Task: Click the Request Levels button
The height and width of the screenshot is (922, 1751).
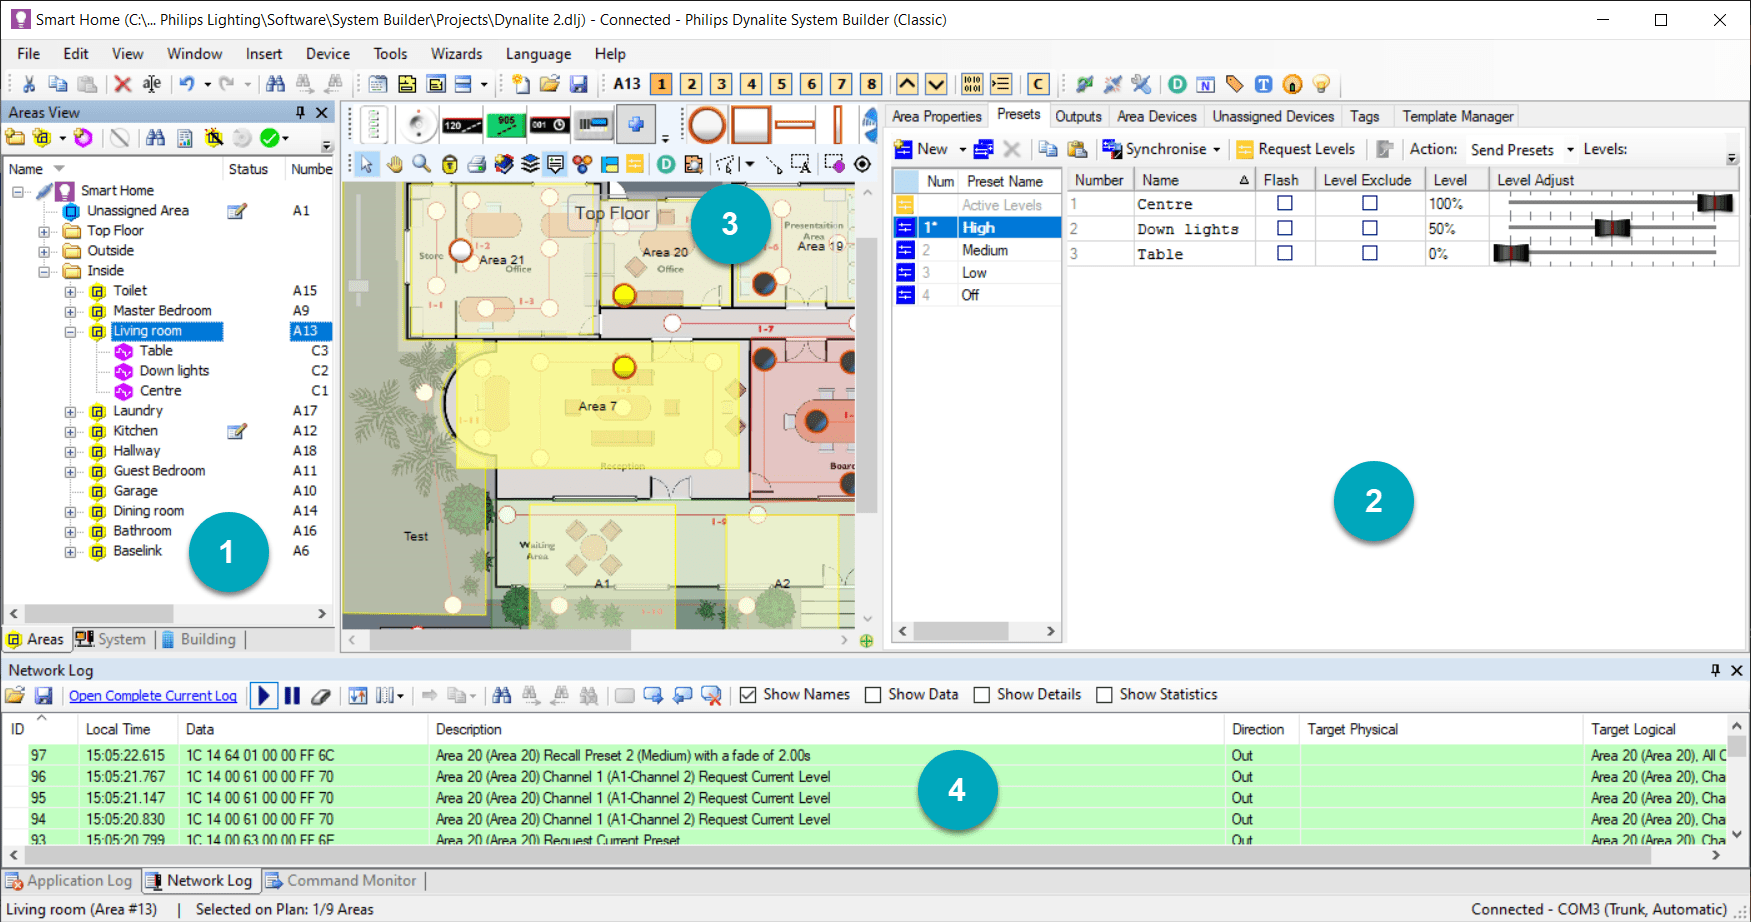Action: [x=1296, y=149]
